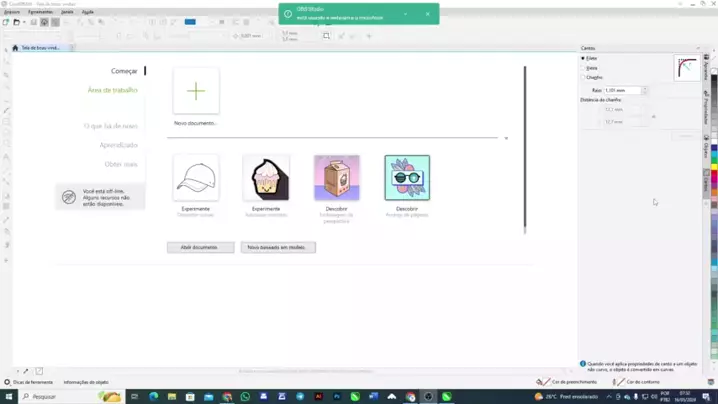
Task: Expand the arrow beside the templates divider
Action: pyautogui.click(x=506, y=138)
